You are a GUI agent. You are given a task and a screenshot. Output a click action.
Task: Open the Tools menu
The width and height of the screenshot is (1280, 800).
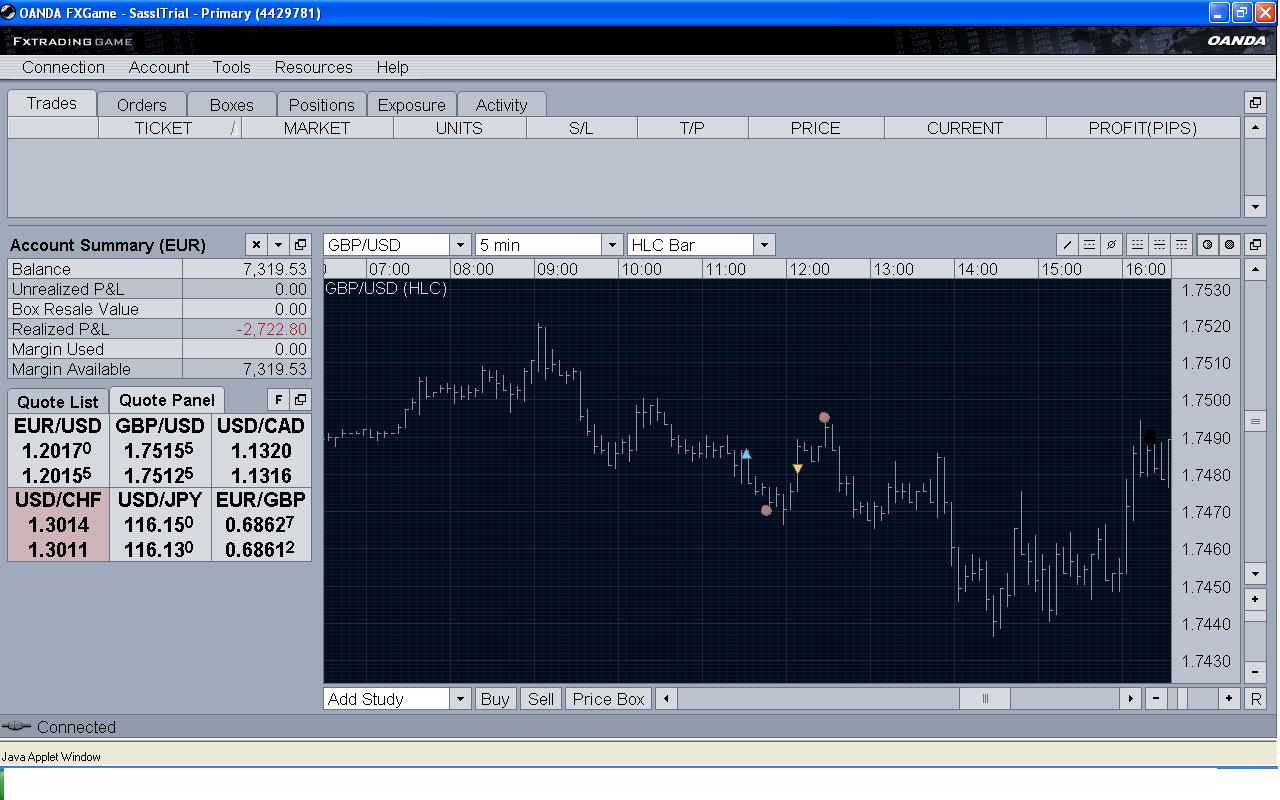[231, 67]
